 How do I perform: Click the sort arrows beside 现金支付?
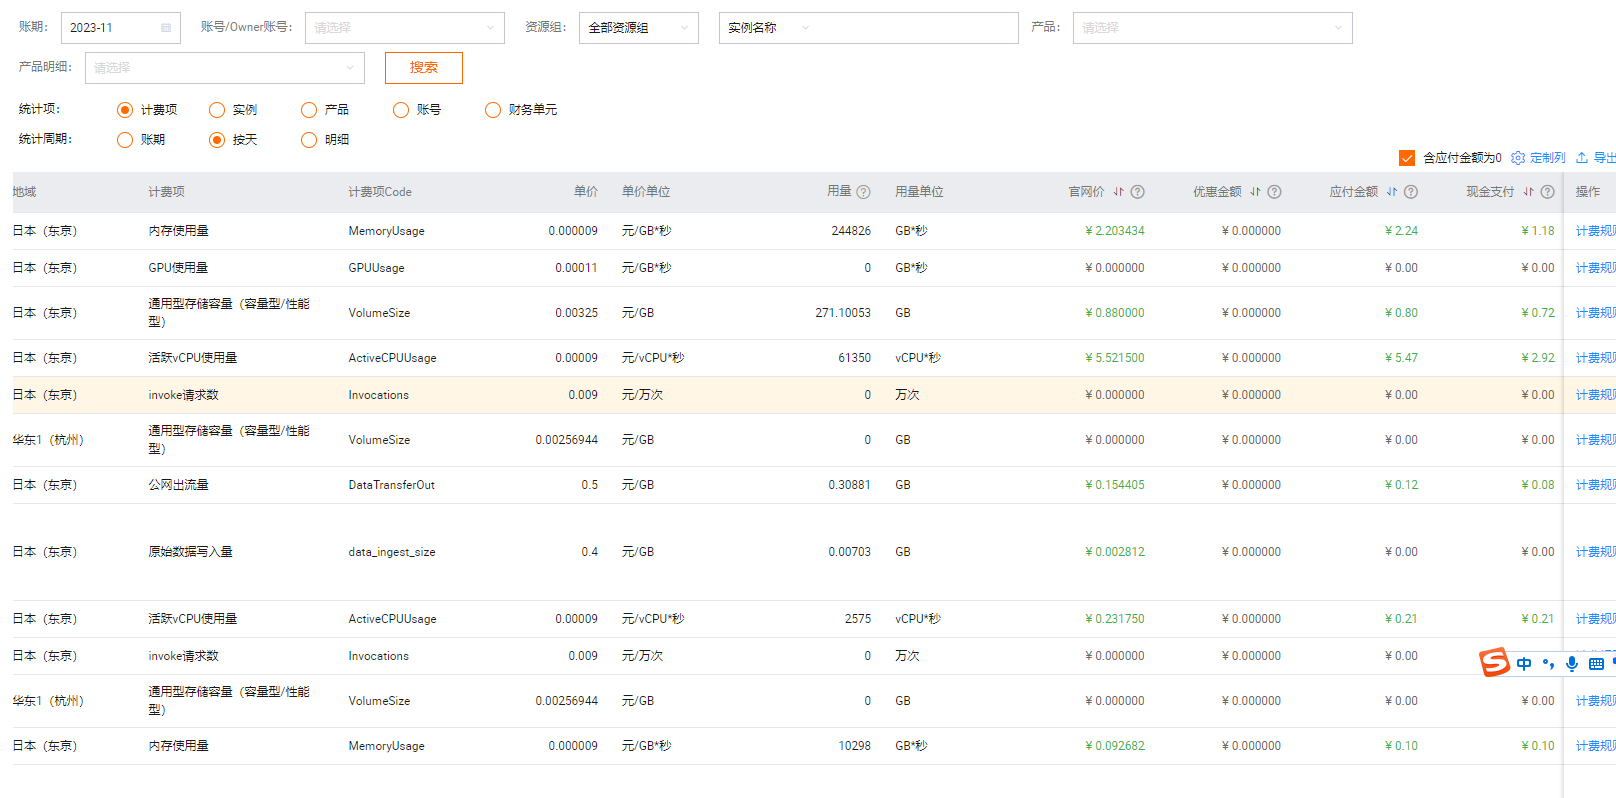click(x=1528, y=192)
